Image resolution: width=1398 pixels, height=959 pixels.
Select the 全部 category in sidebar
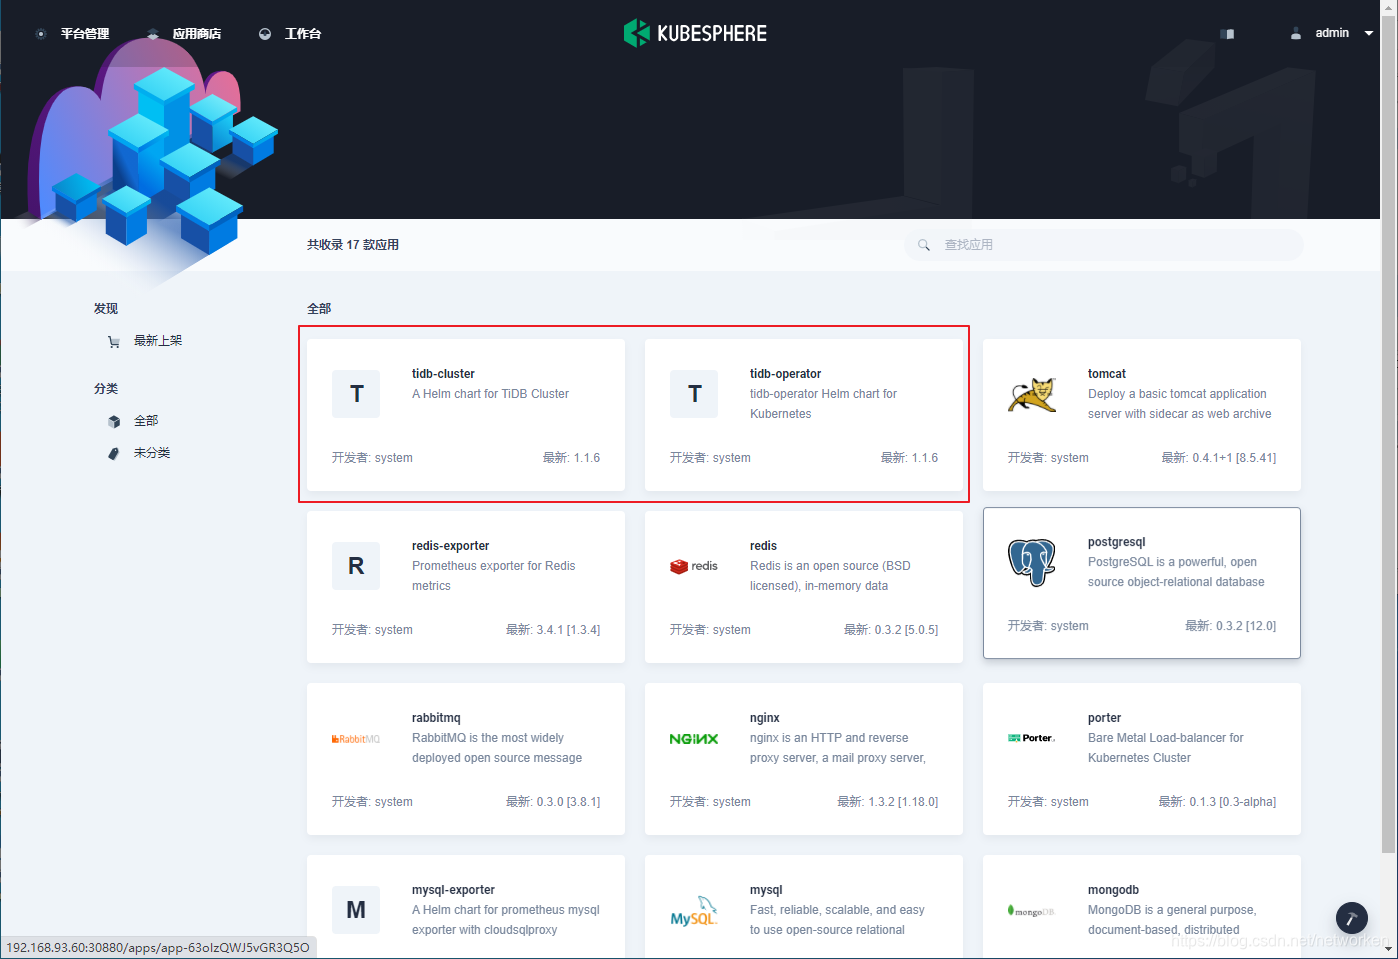click(x=146, y=421)
